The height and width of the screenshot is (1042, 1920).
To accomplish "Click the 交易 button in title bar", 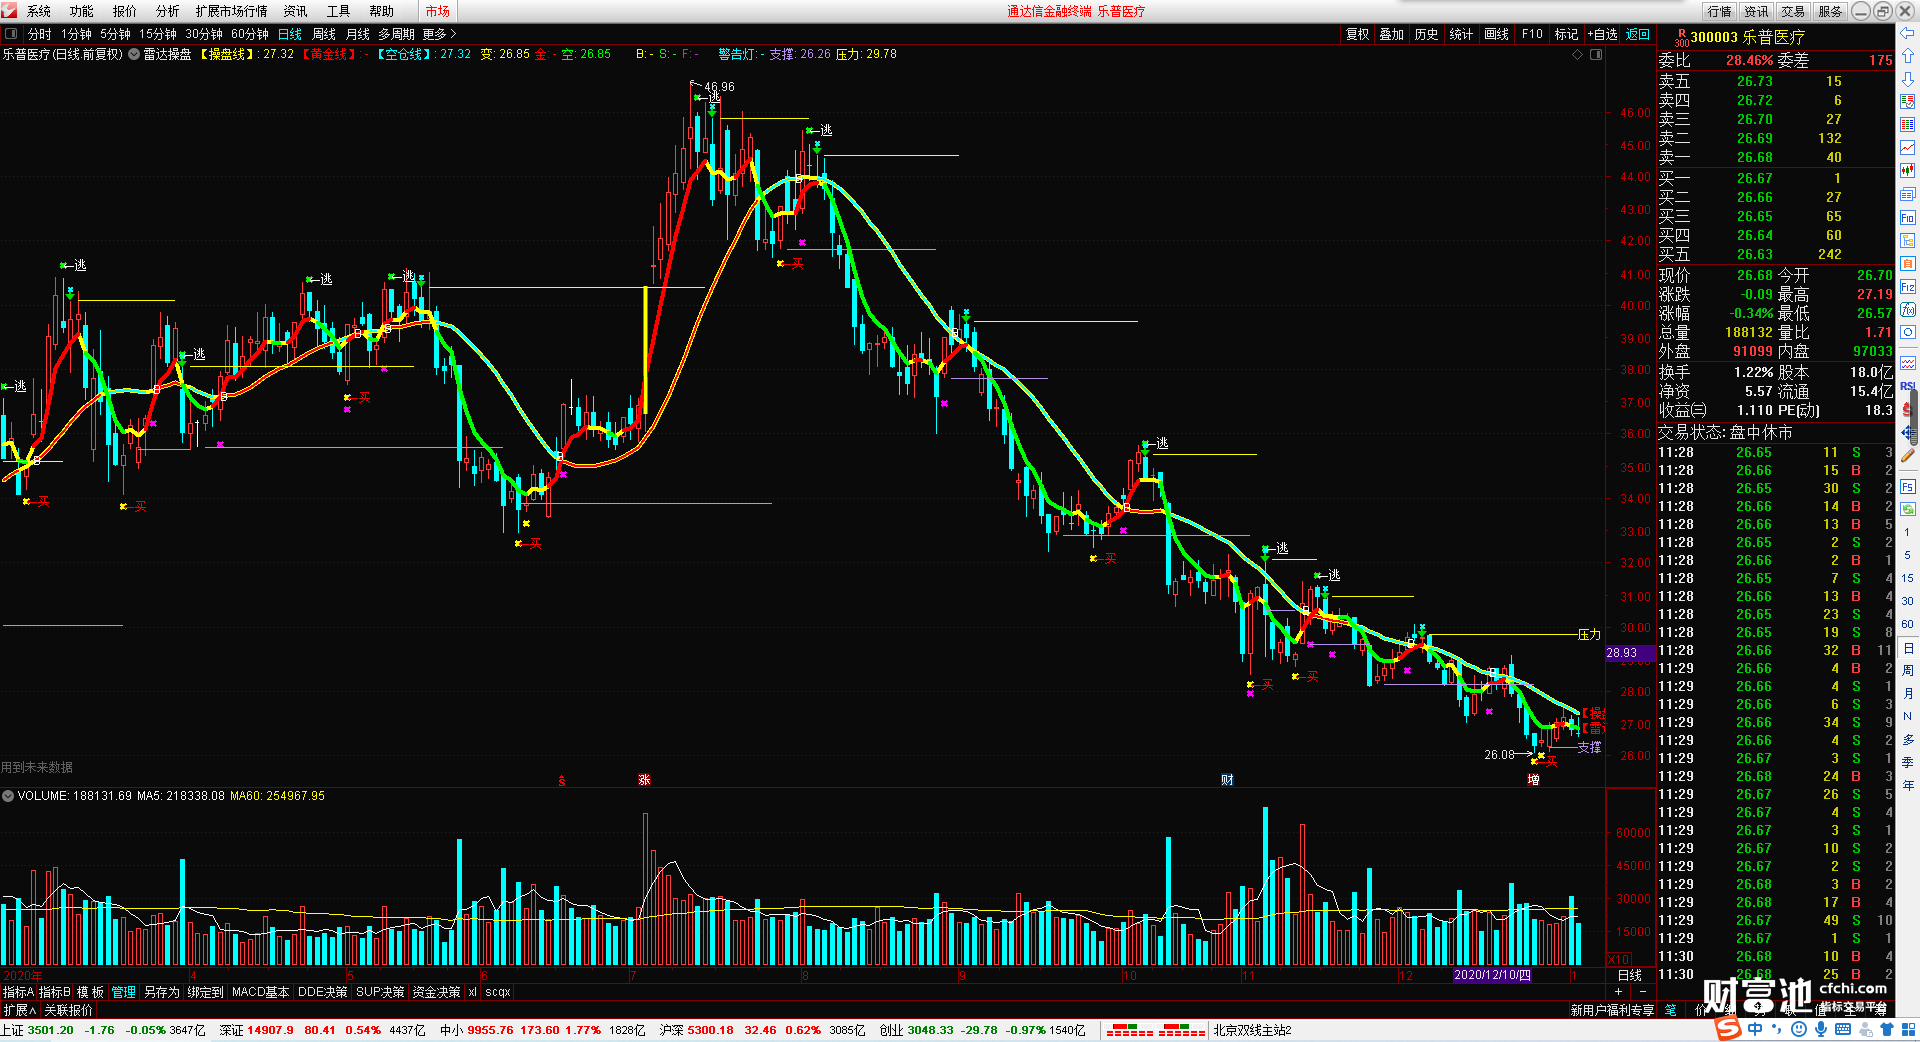I will pos(1793,11).
